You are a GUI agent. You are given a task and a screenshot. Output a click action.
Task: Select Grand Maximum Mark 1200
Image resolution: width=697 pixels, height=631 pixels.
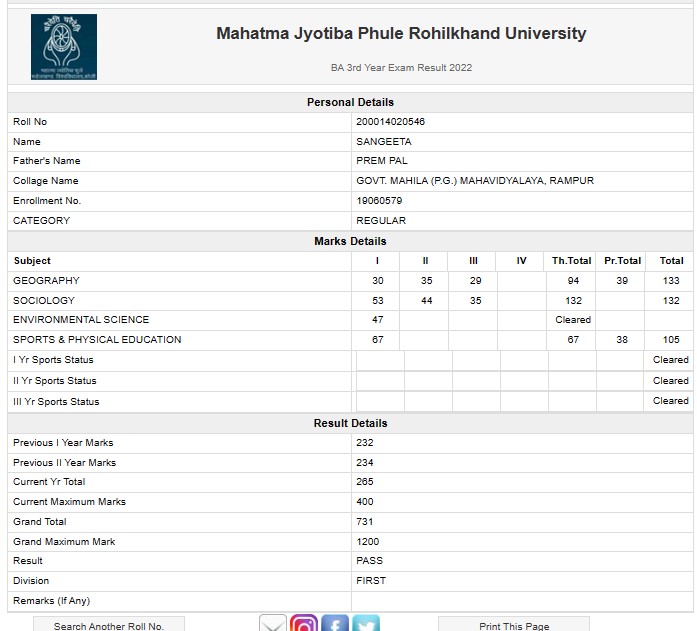click(368, 542)
